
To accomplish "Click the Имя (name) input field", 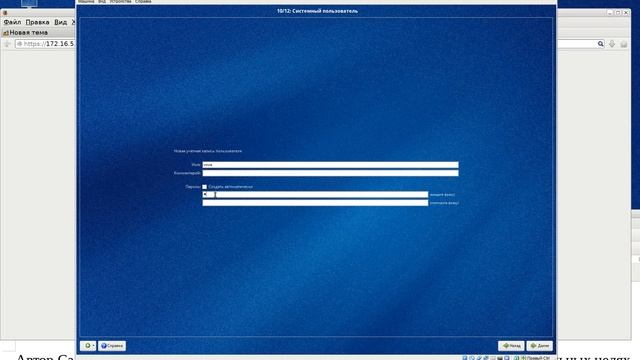I will (330, 165).
